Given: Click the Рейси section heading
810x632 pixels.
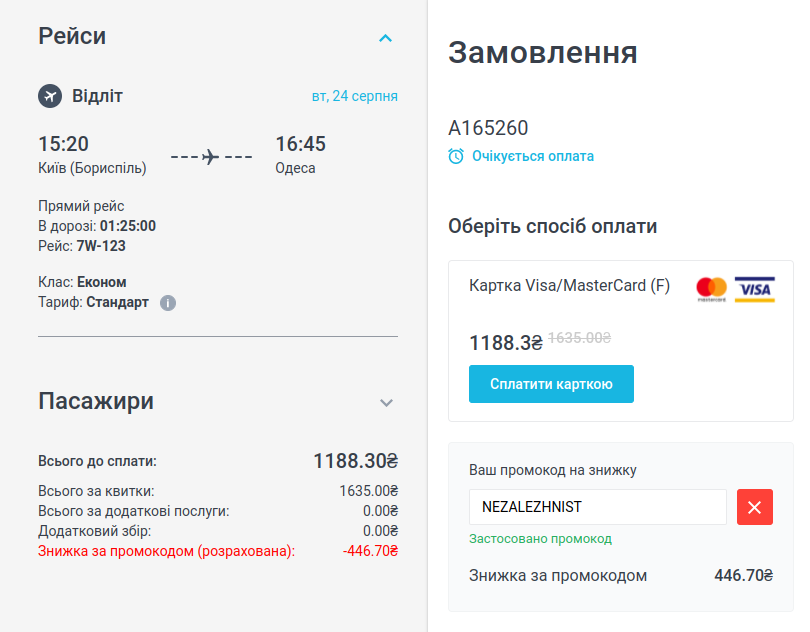Looking at the screenshot, I should click(72, 36).
